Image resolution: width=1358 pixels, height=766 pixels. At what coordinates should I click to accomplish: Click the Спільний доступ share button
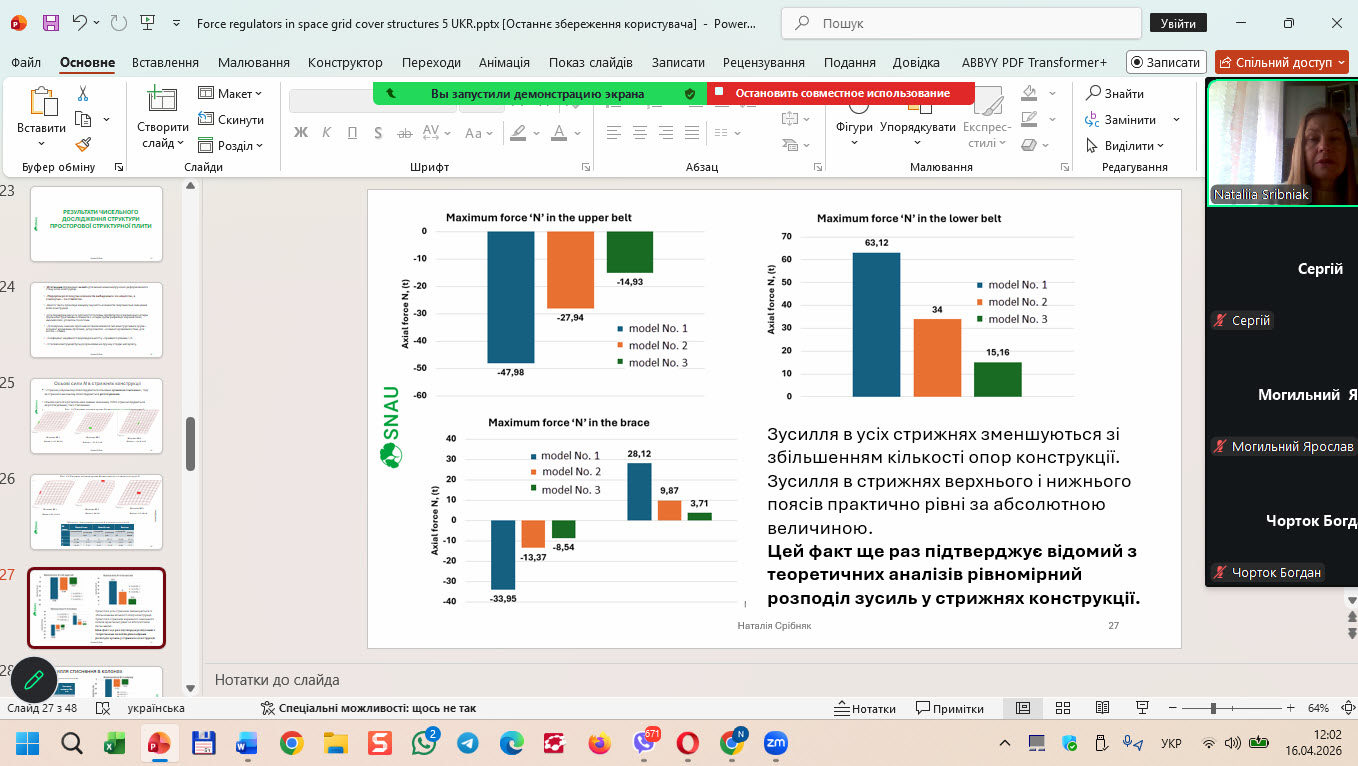point(1280,62)
